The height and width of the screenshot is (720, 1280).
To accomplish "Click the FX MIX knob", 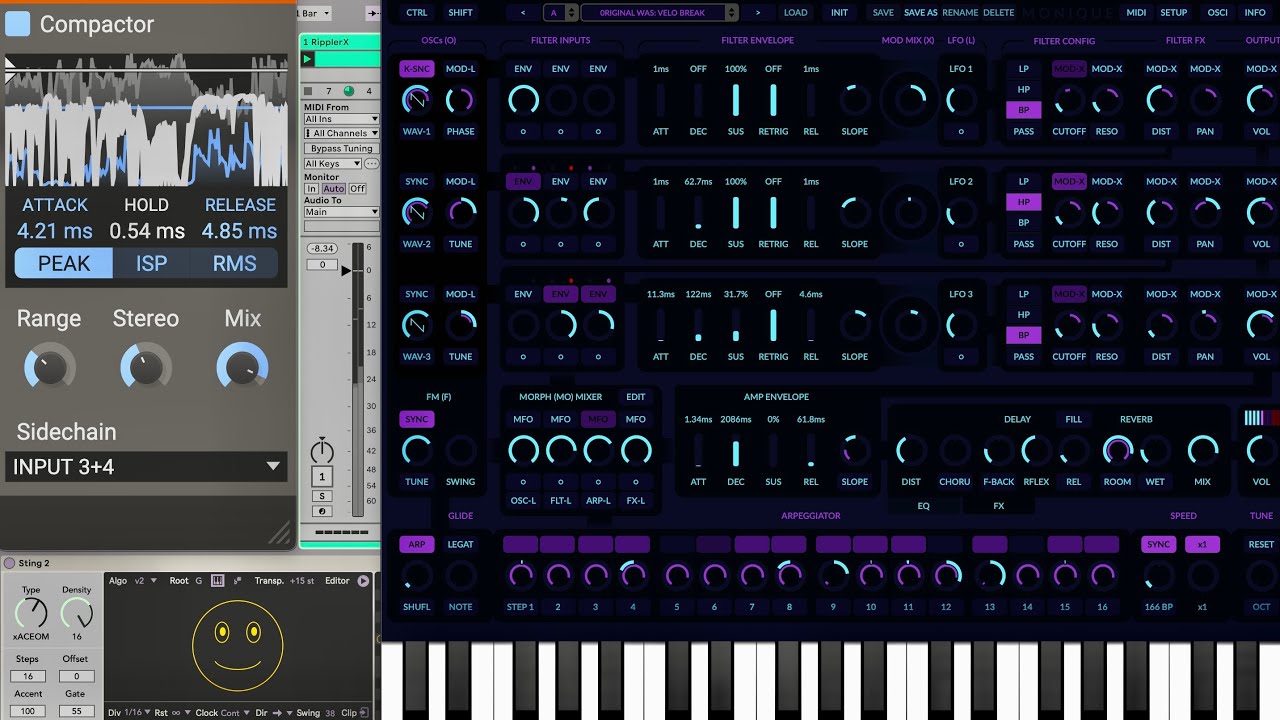I will pyautogui.click(x=1202, y=450).
